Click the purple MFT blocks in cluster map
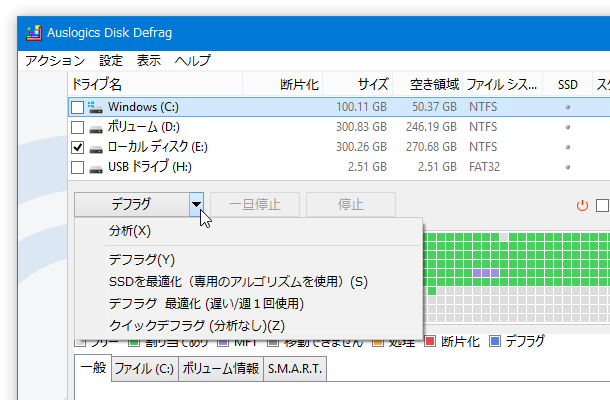 point(486,273)
